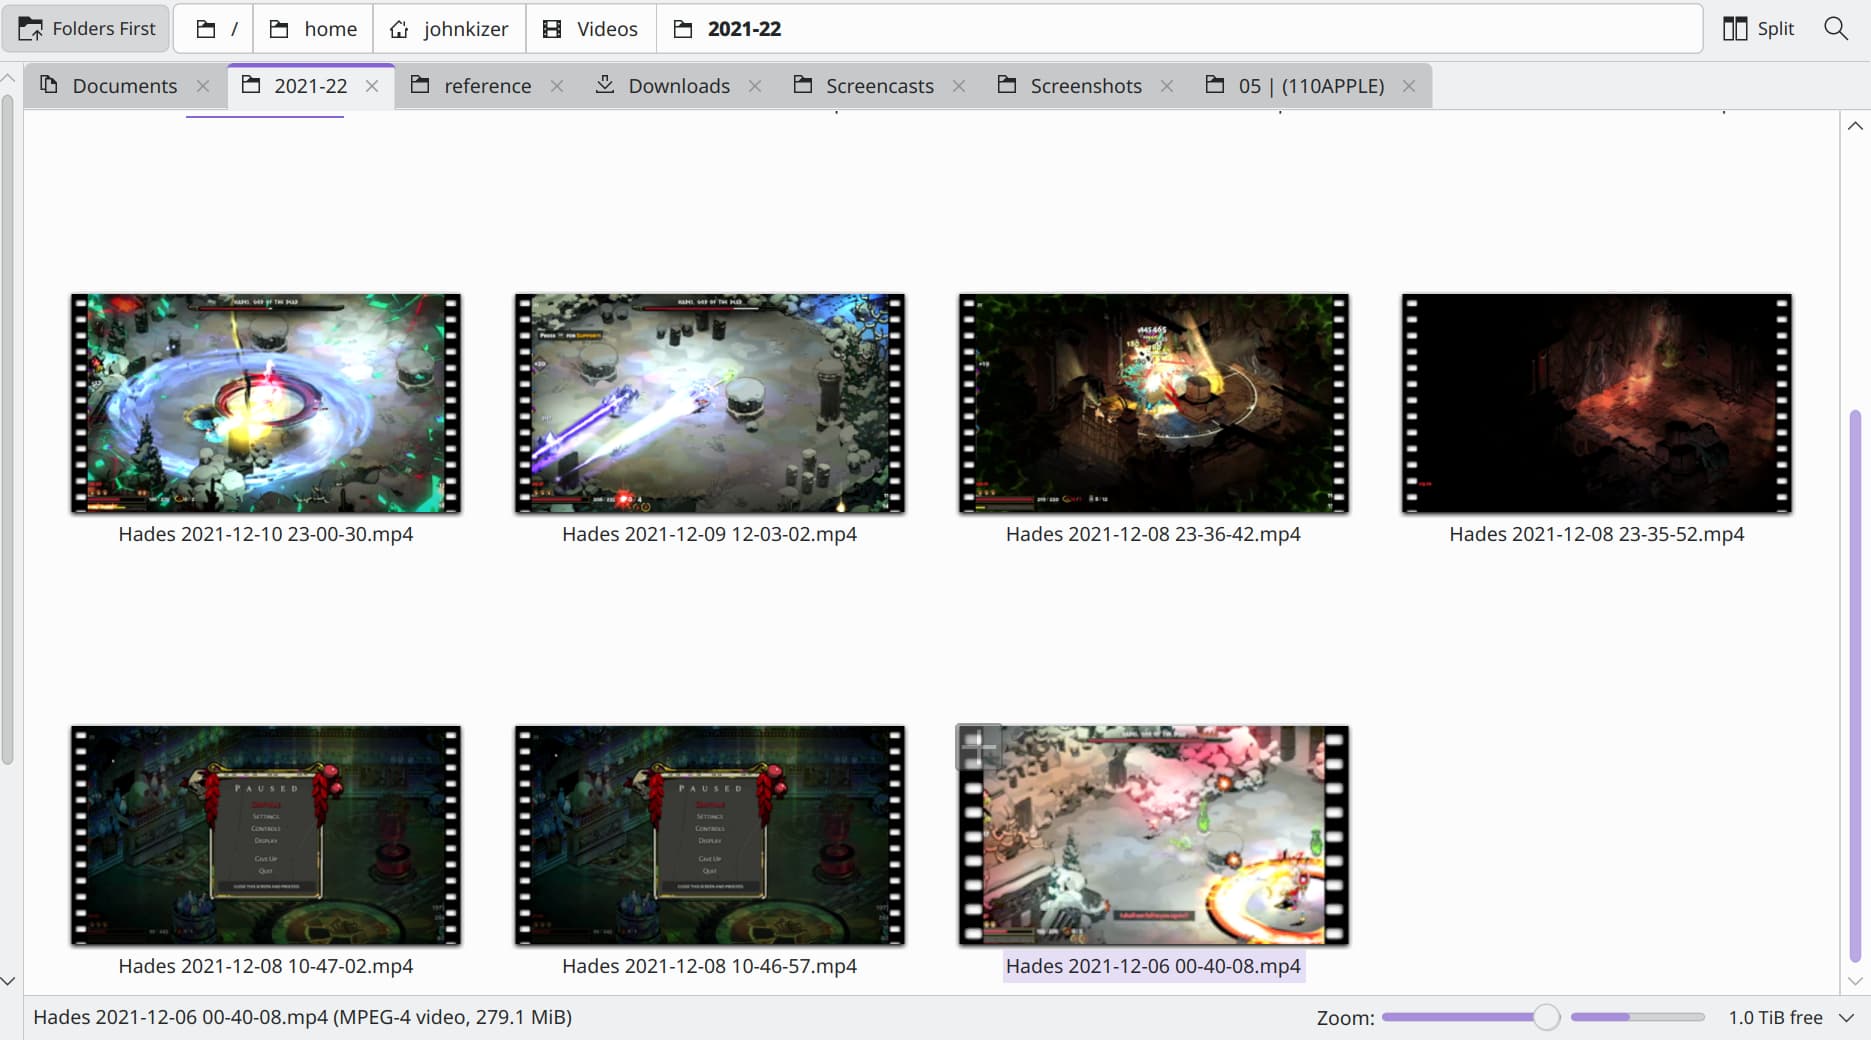Select Hades 2021-12-06 00-40-08 video thumbnail
Screen dimensions: 1871x1040
click(1153, 835)
